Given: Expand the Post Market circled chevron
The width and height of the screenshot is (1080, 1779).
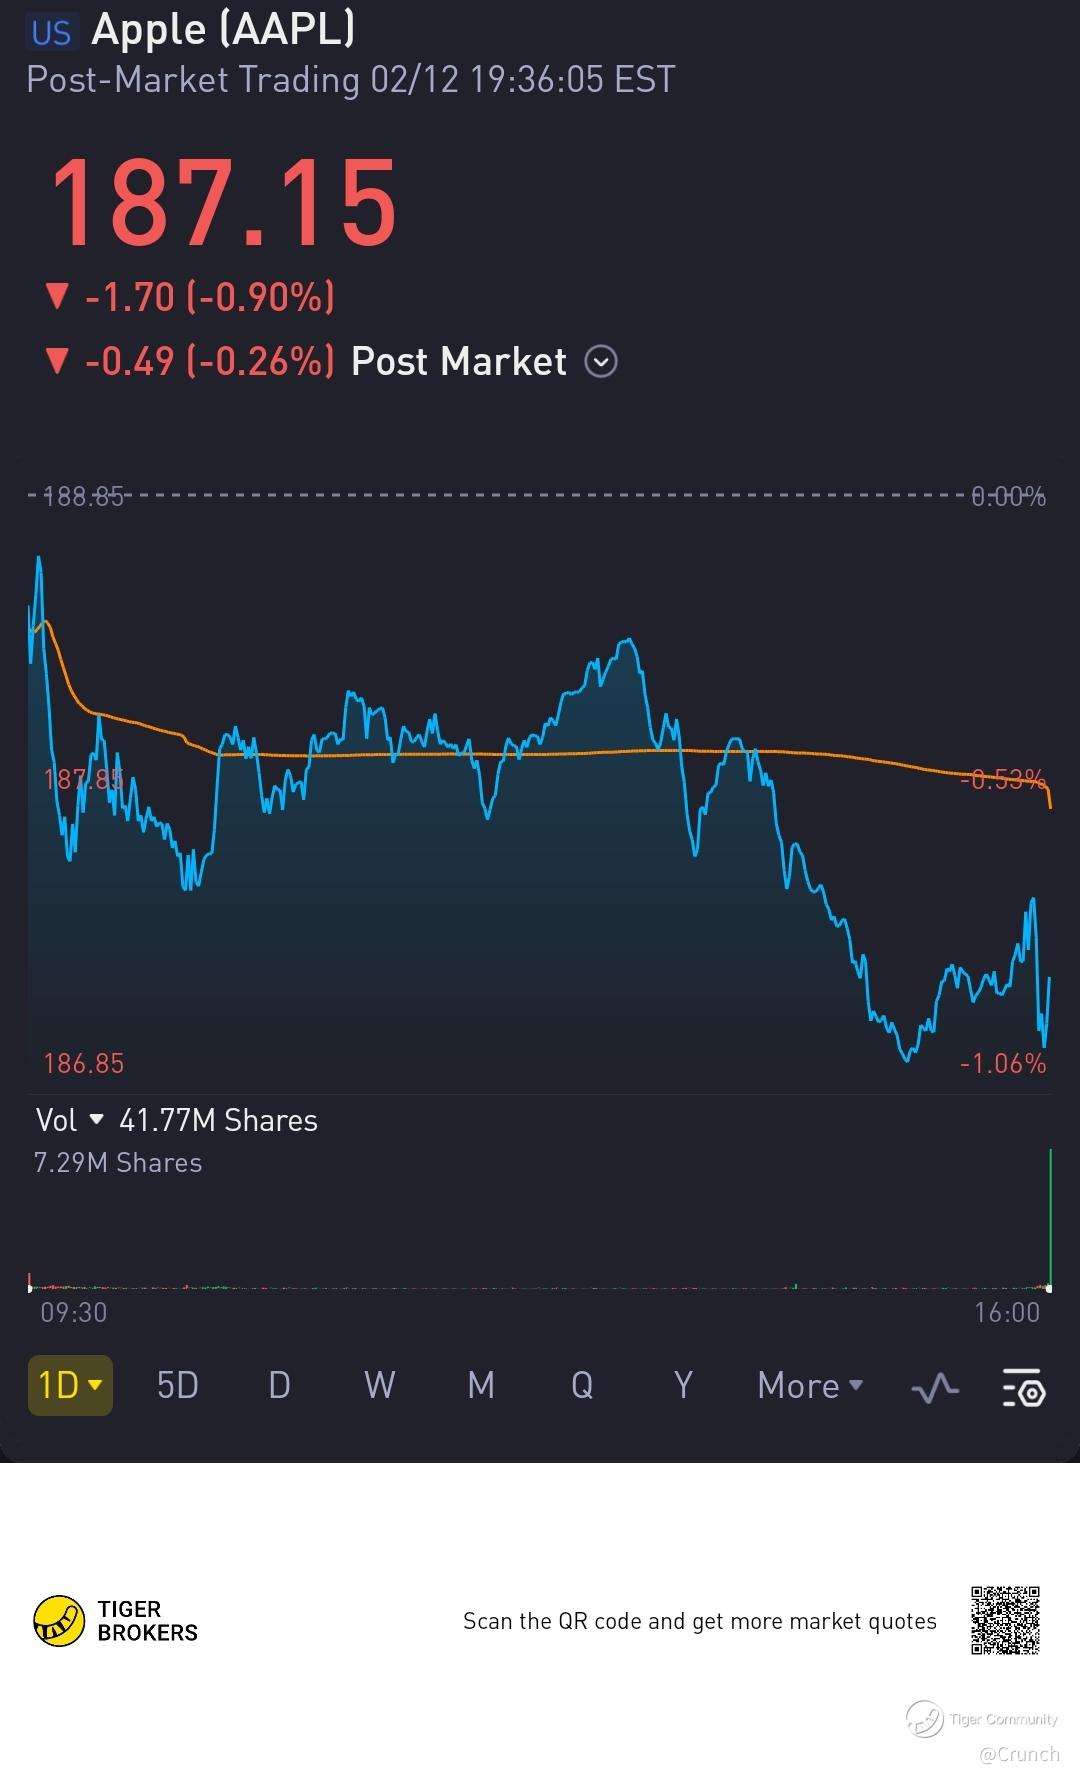Looking at the screenshot, I should [600, 361].
